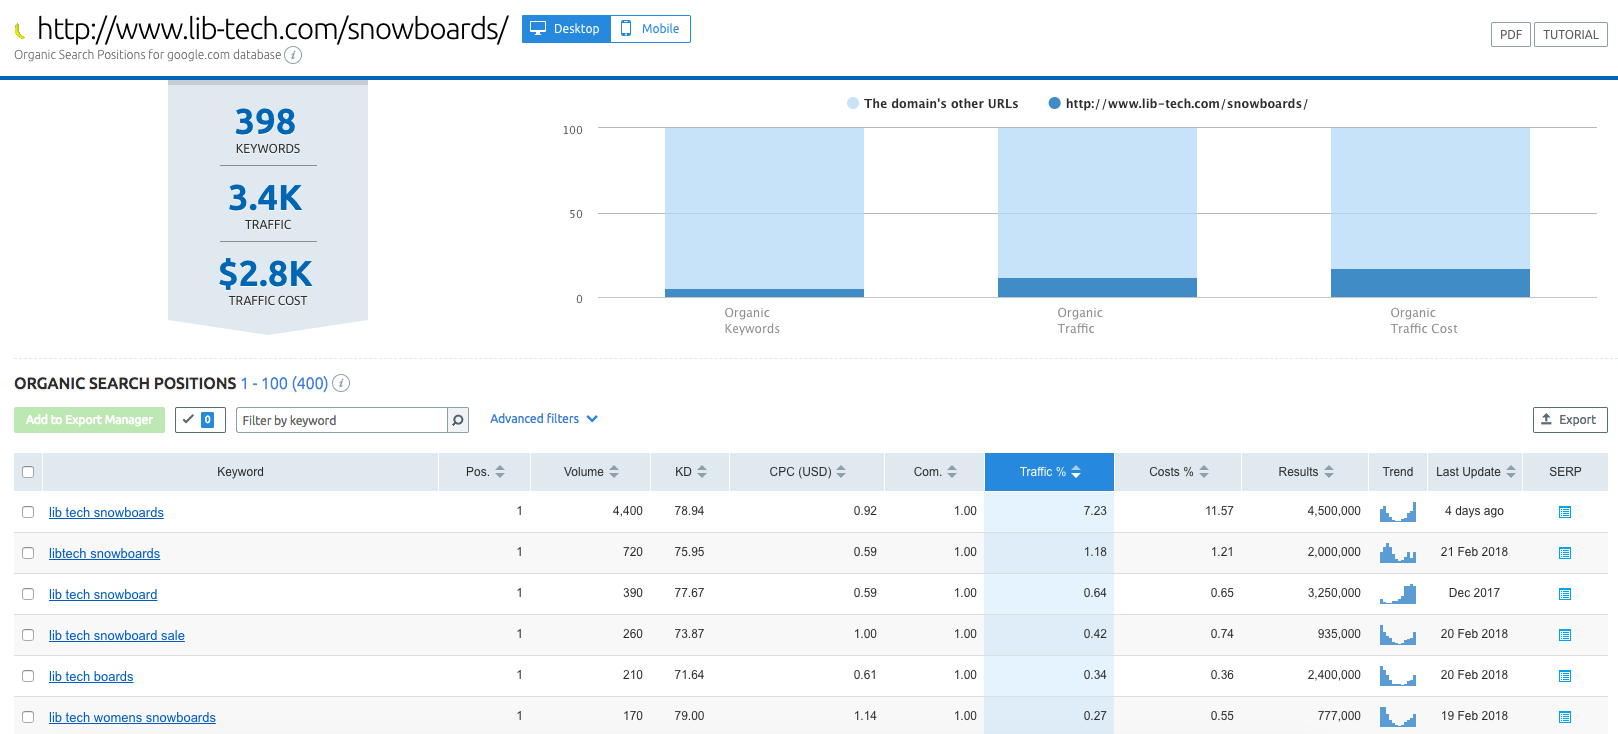Open SERP snapshot for lib tech snowboards

coord(1565,512)
